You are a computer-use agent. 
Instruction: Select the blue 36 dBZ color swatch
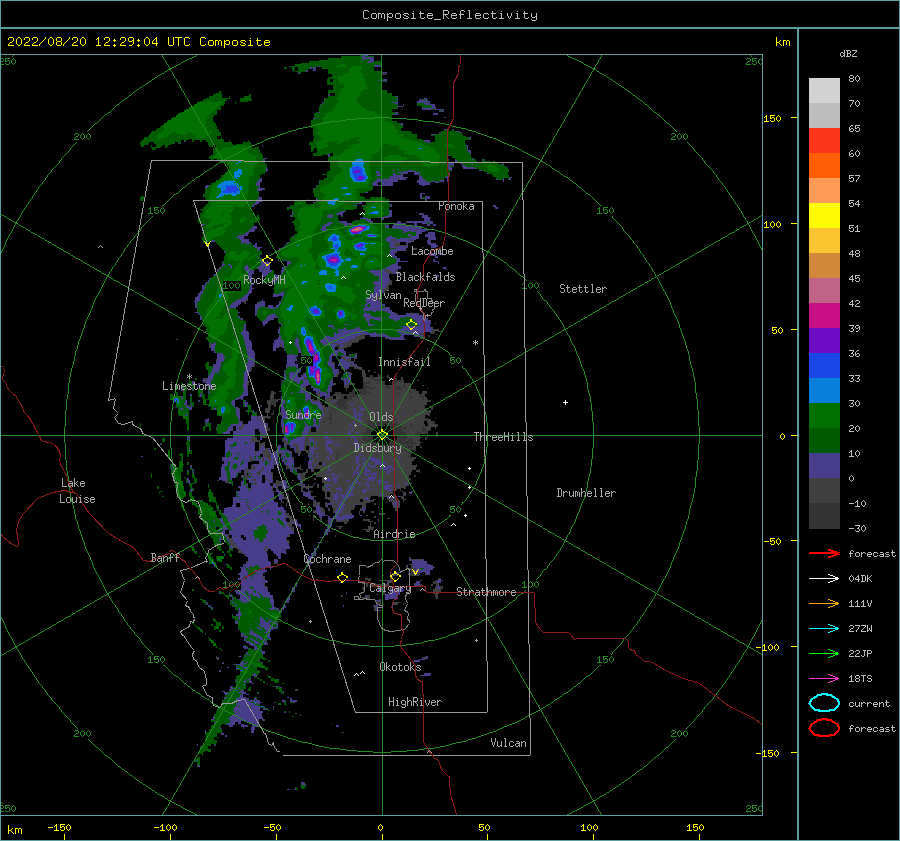(x=824, y=365)
